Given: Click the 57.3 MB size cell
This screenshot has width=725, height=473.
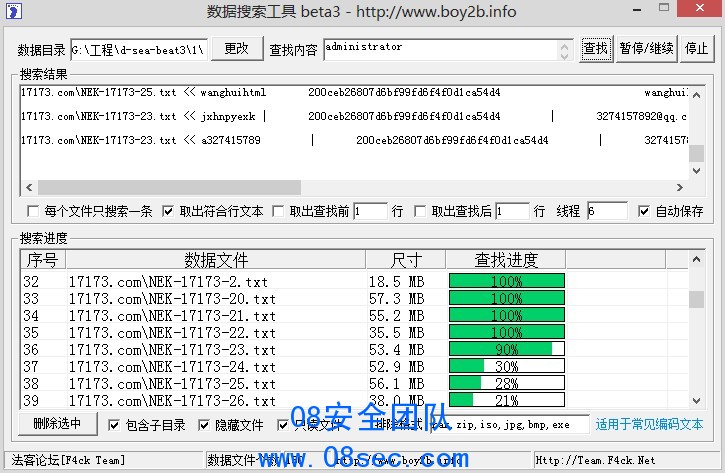Looking at the screenshot, I should 396,299.
